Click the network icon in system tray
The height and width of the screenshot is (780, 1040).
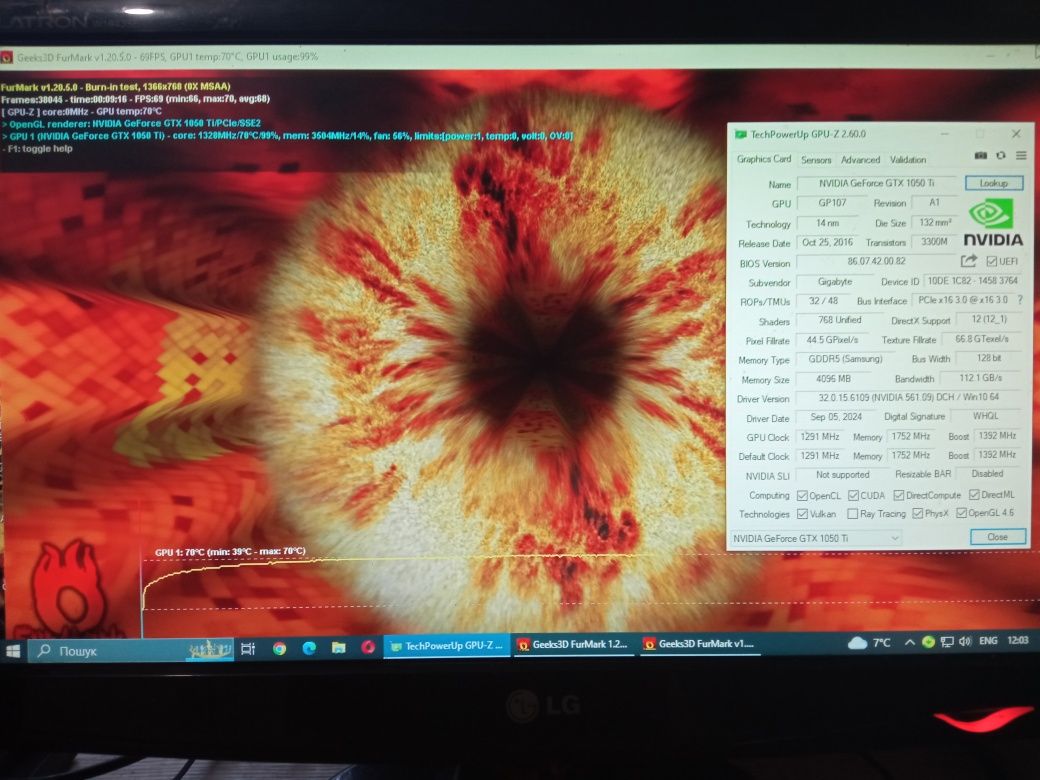coord(947,641)
